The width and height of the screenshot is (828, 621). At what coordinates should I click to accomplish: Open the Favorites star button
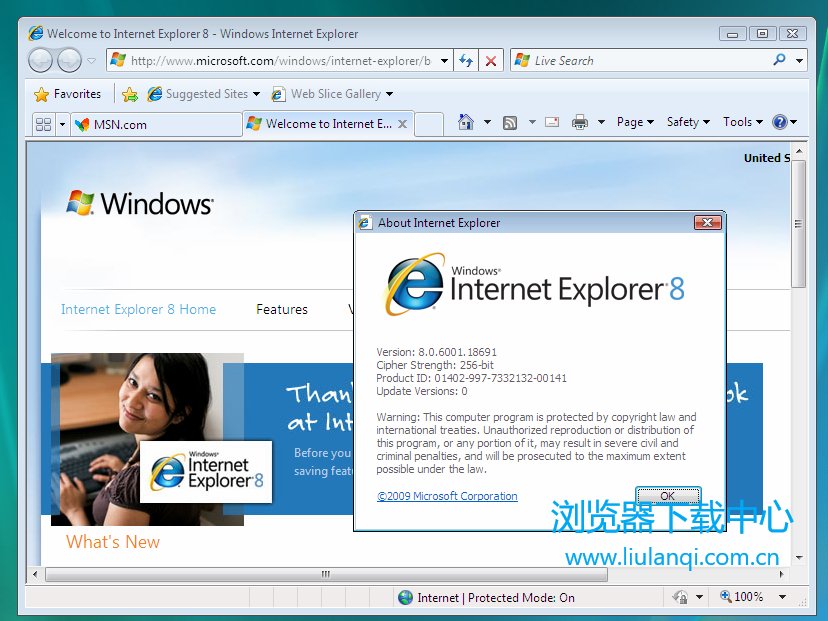point(67,94)
